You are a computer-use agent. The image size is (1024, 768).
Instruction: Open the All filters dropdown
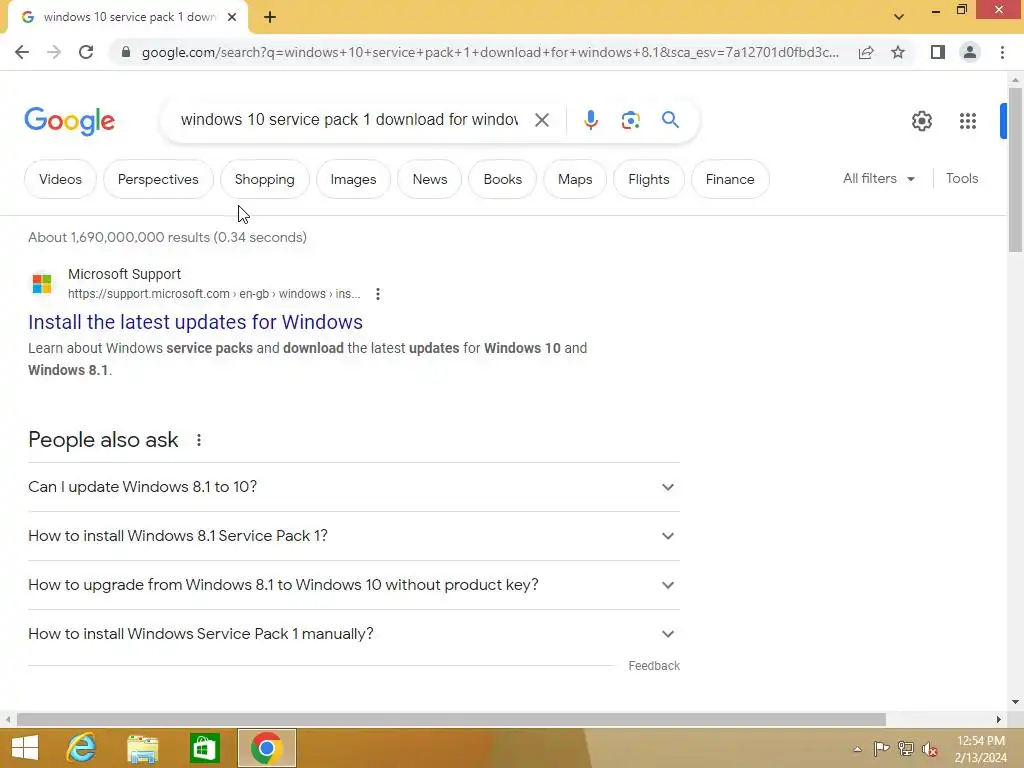(878, 178)
